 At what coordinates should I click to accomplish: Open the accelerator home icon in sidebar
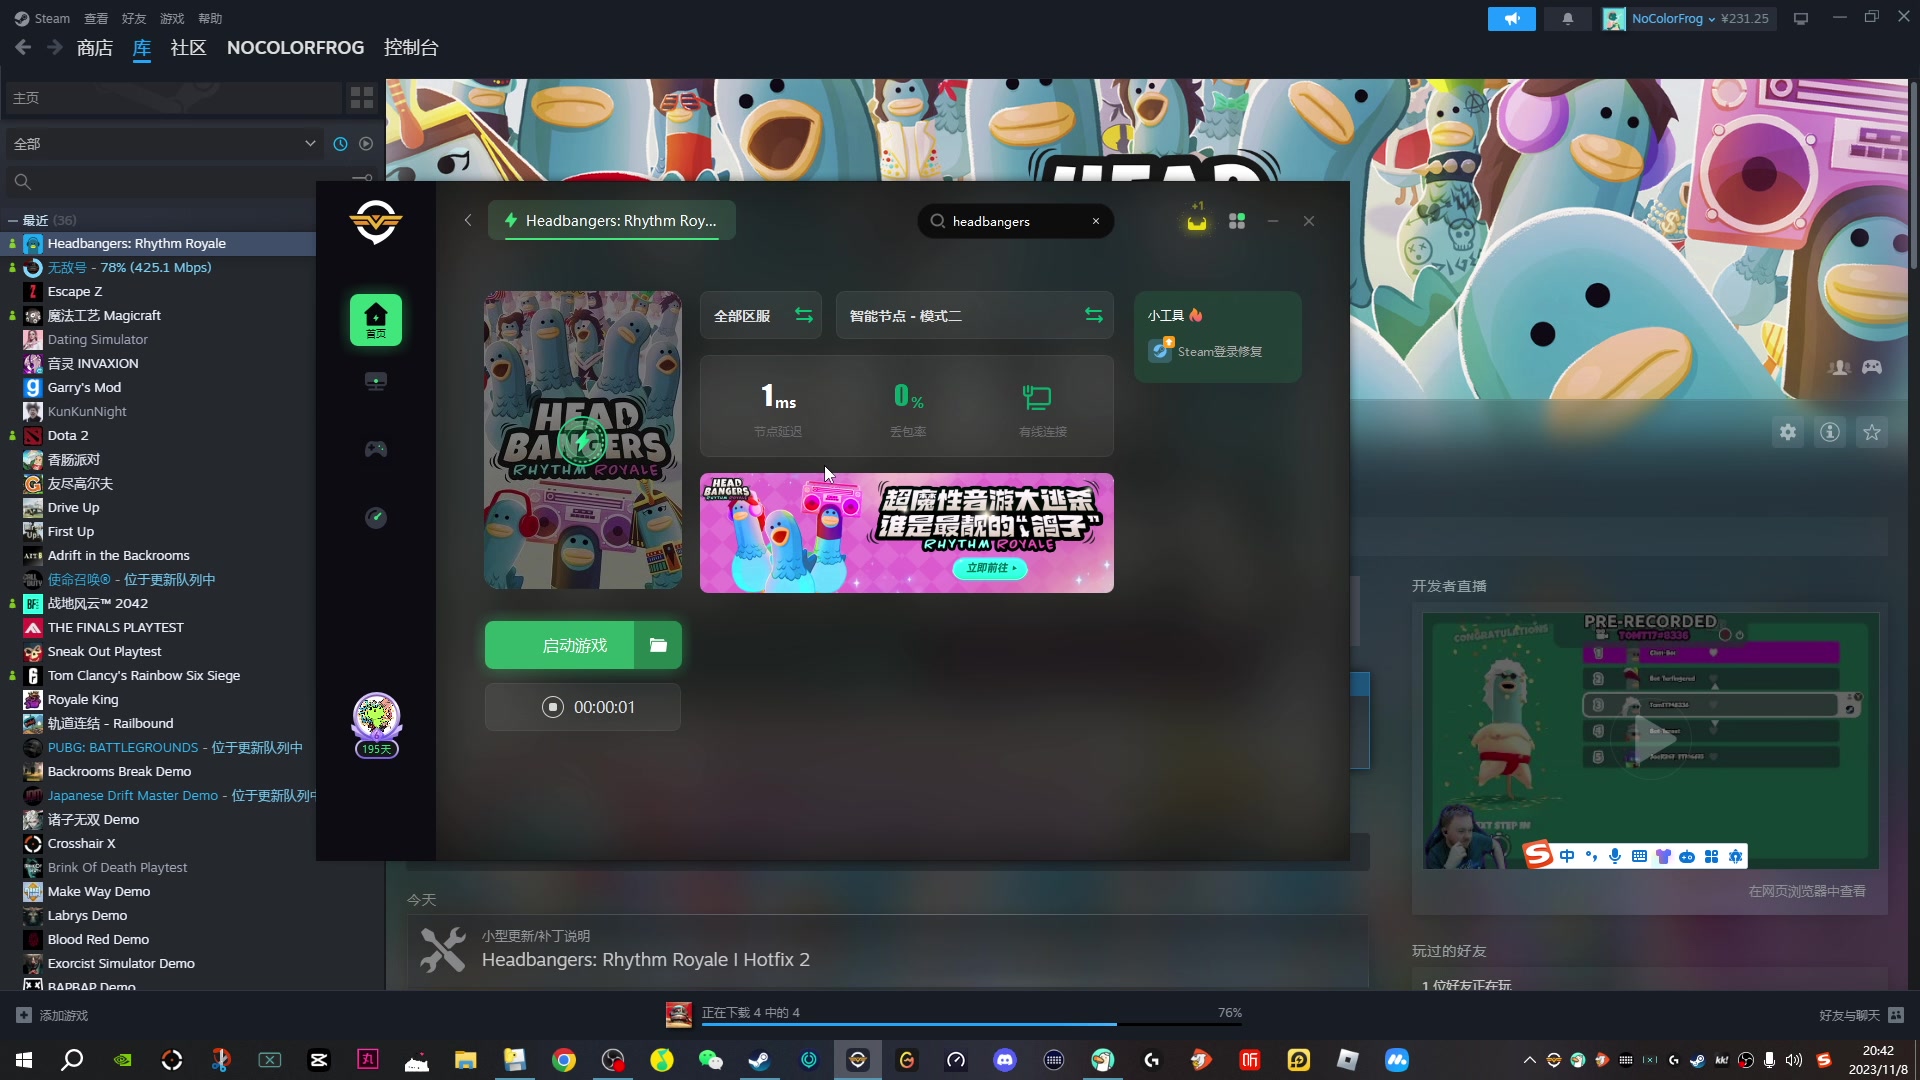[x=376, y=320]
